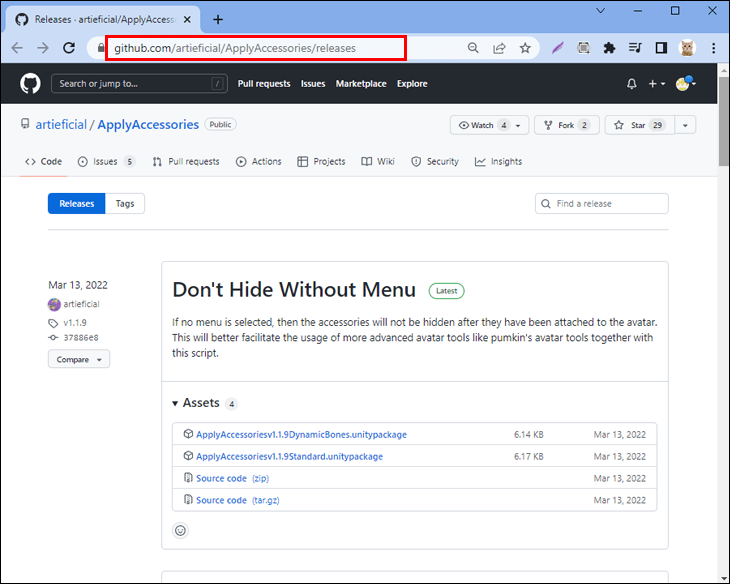Image resolution: width=730 pixels, height=584 pixels.
Task: Download ApplyAccessoriesv1.1.9DynamicBones.unitypackage
Action: coord(301,435)
